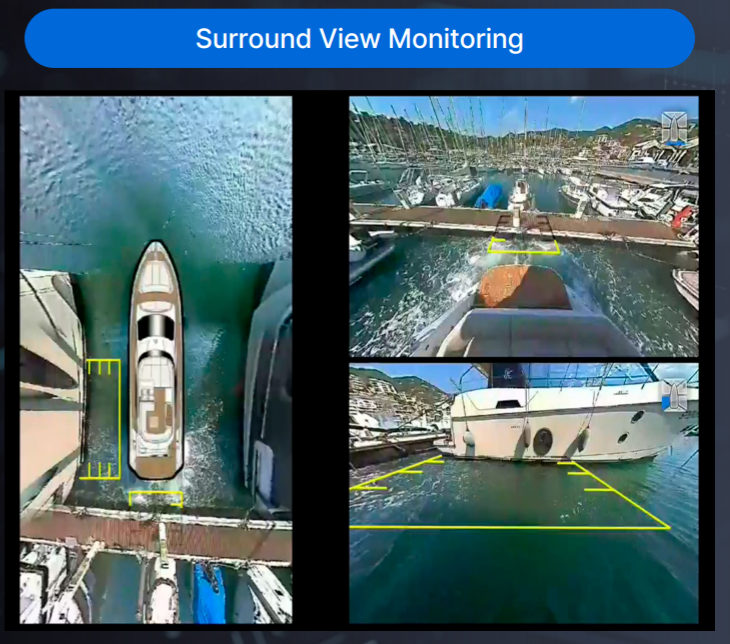This screenshot has height=644, width=730.
Task: Open the side camera view of neighboring yacht
Action: click(524, 493)
